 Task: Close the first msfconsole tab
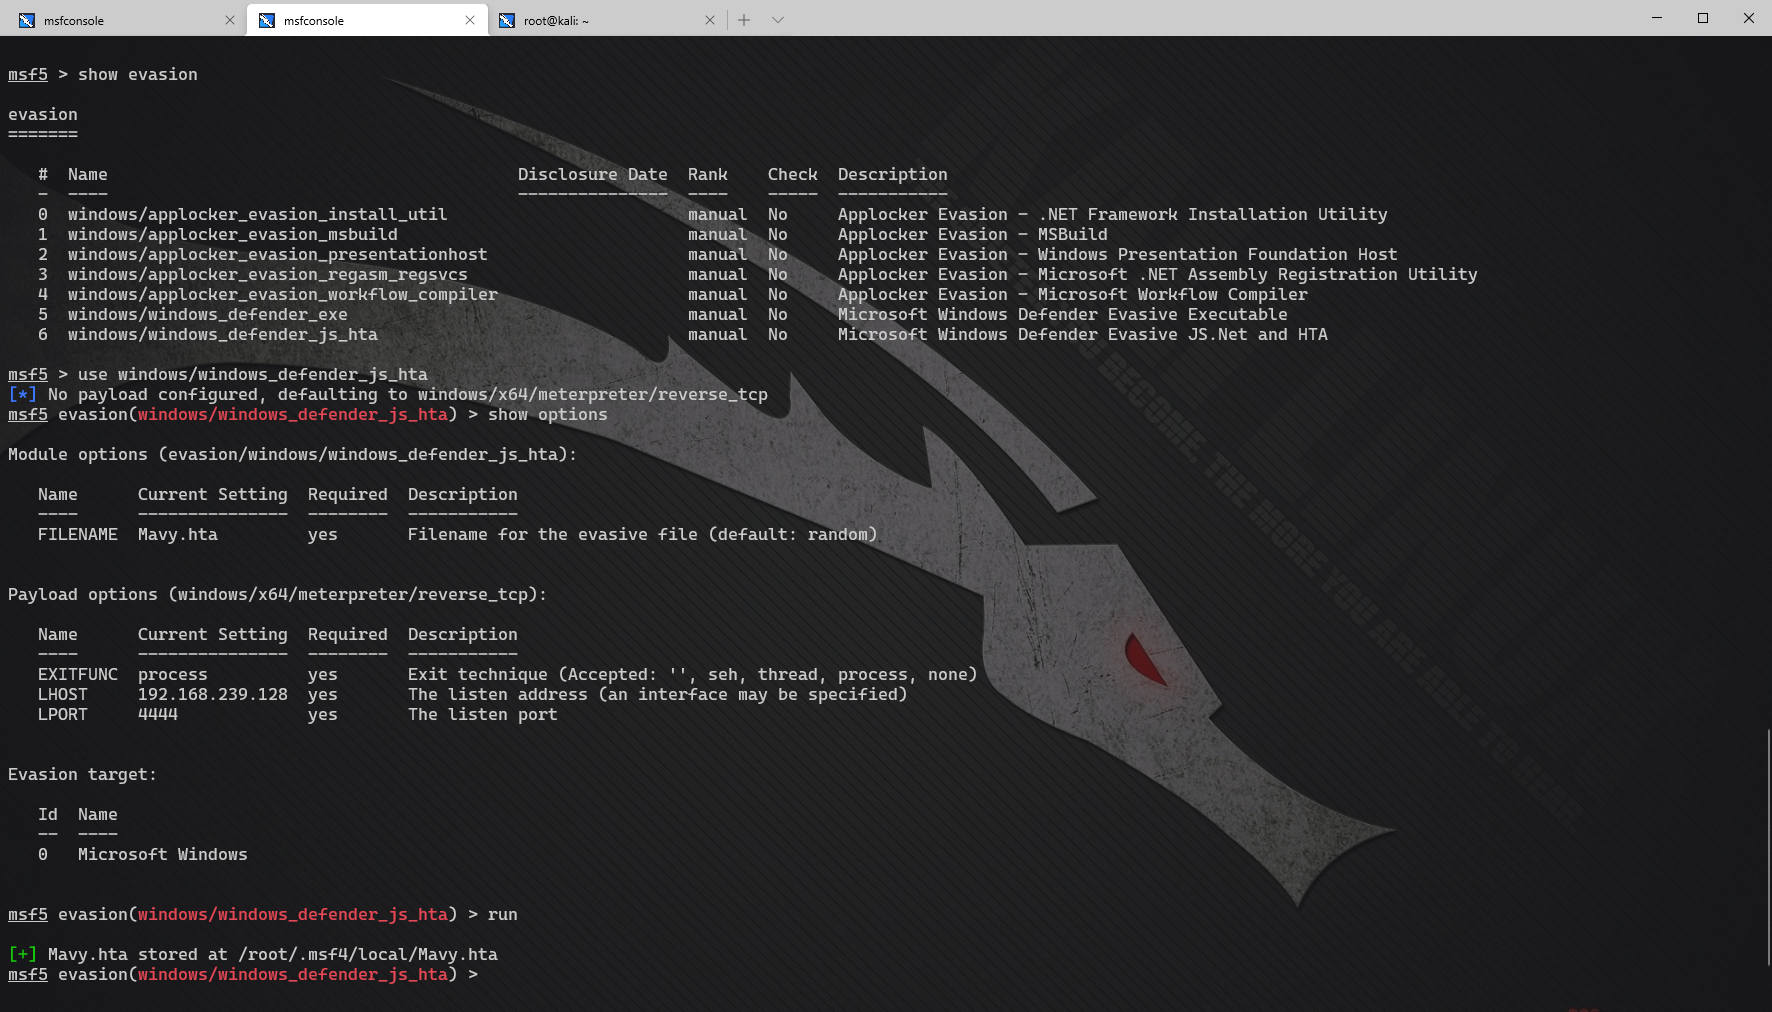[230, 20]
